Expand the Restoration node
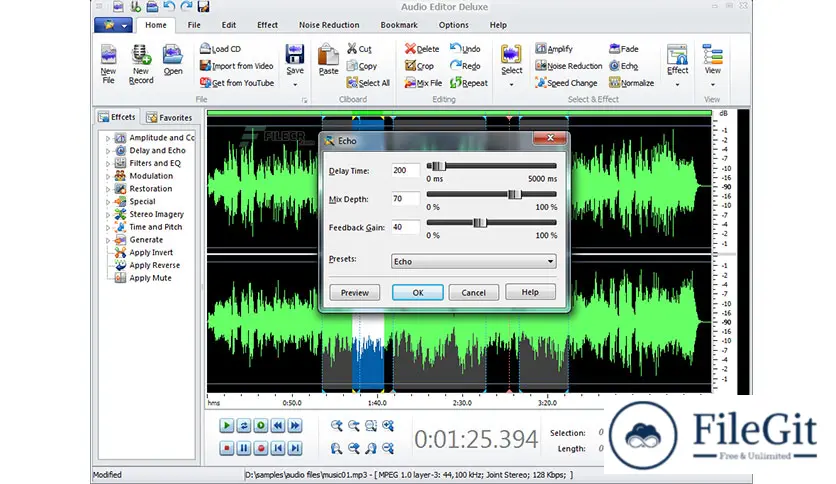Screen dimensions: 836x484 click(x=108, y=189)
